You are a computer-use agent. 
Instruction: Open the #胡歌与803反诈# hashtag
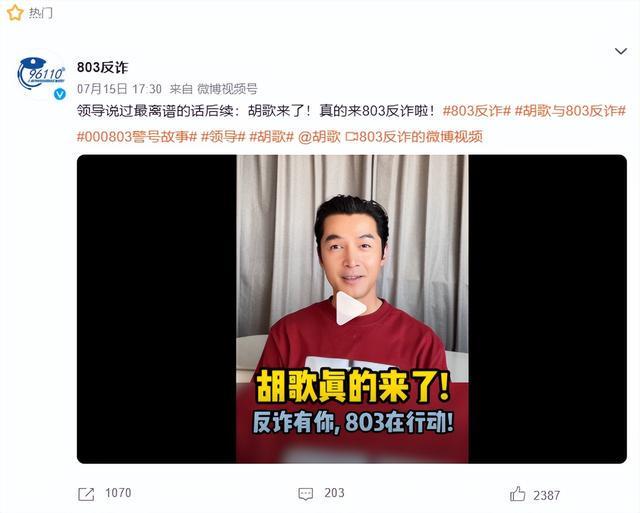570,111
